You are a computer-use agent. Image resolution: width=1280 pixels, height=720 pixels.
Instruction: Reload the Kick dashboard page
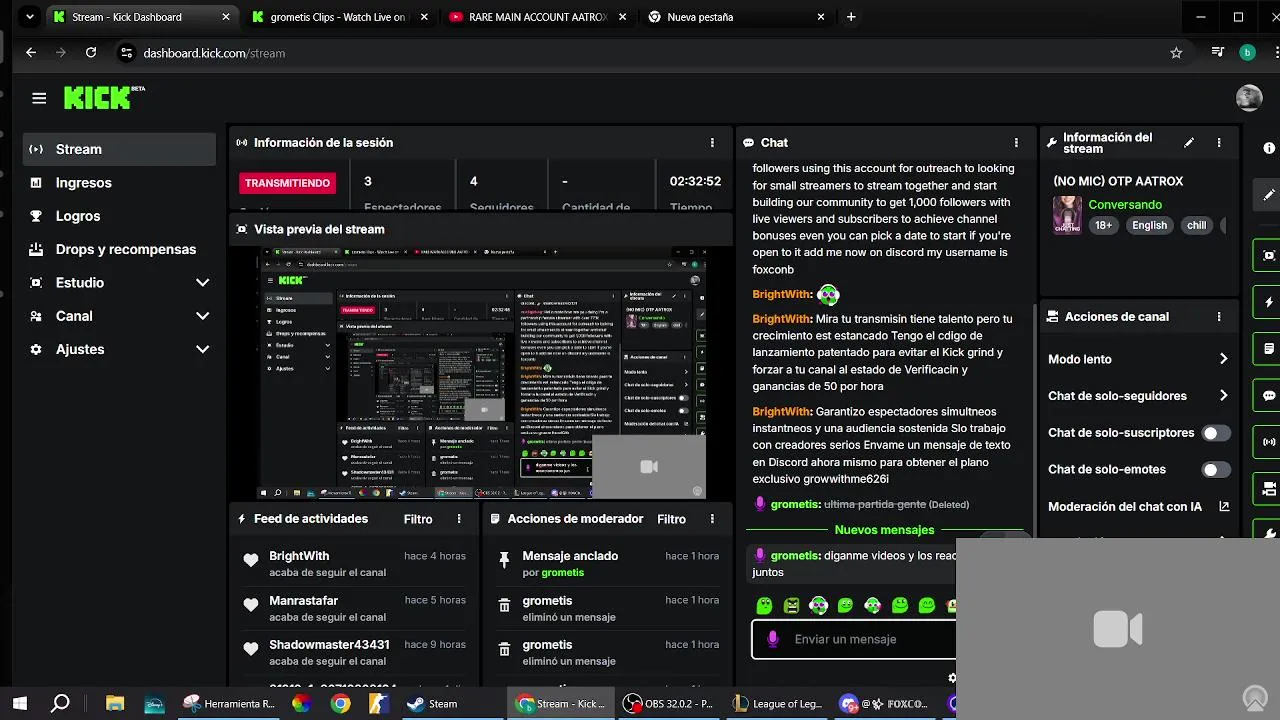pos(91,53)
